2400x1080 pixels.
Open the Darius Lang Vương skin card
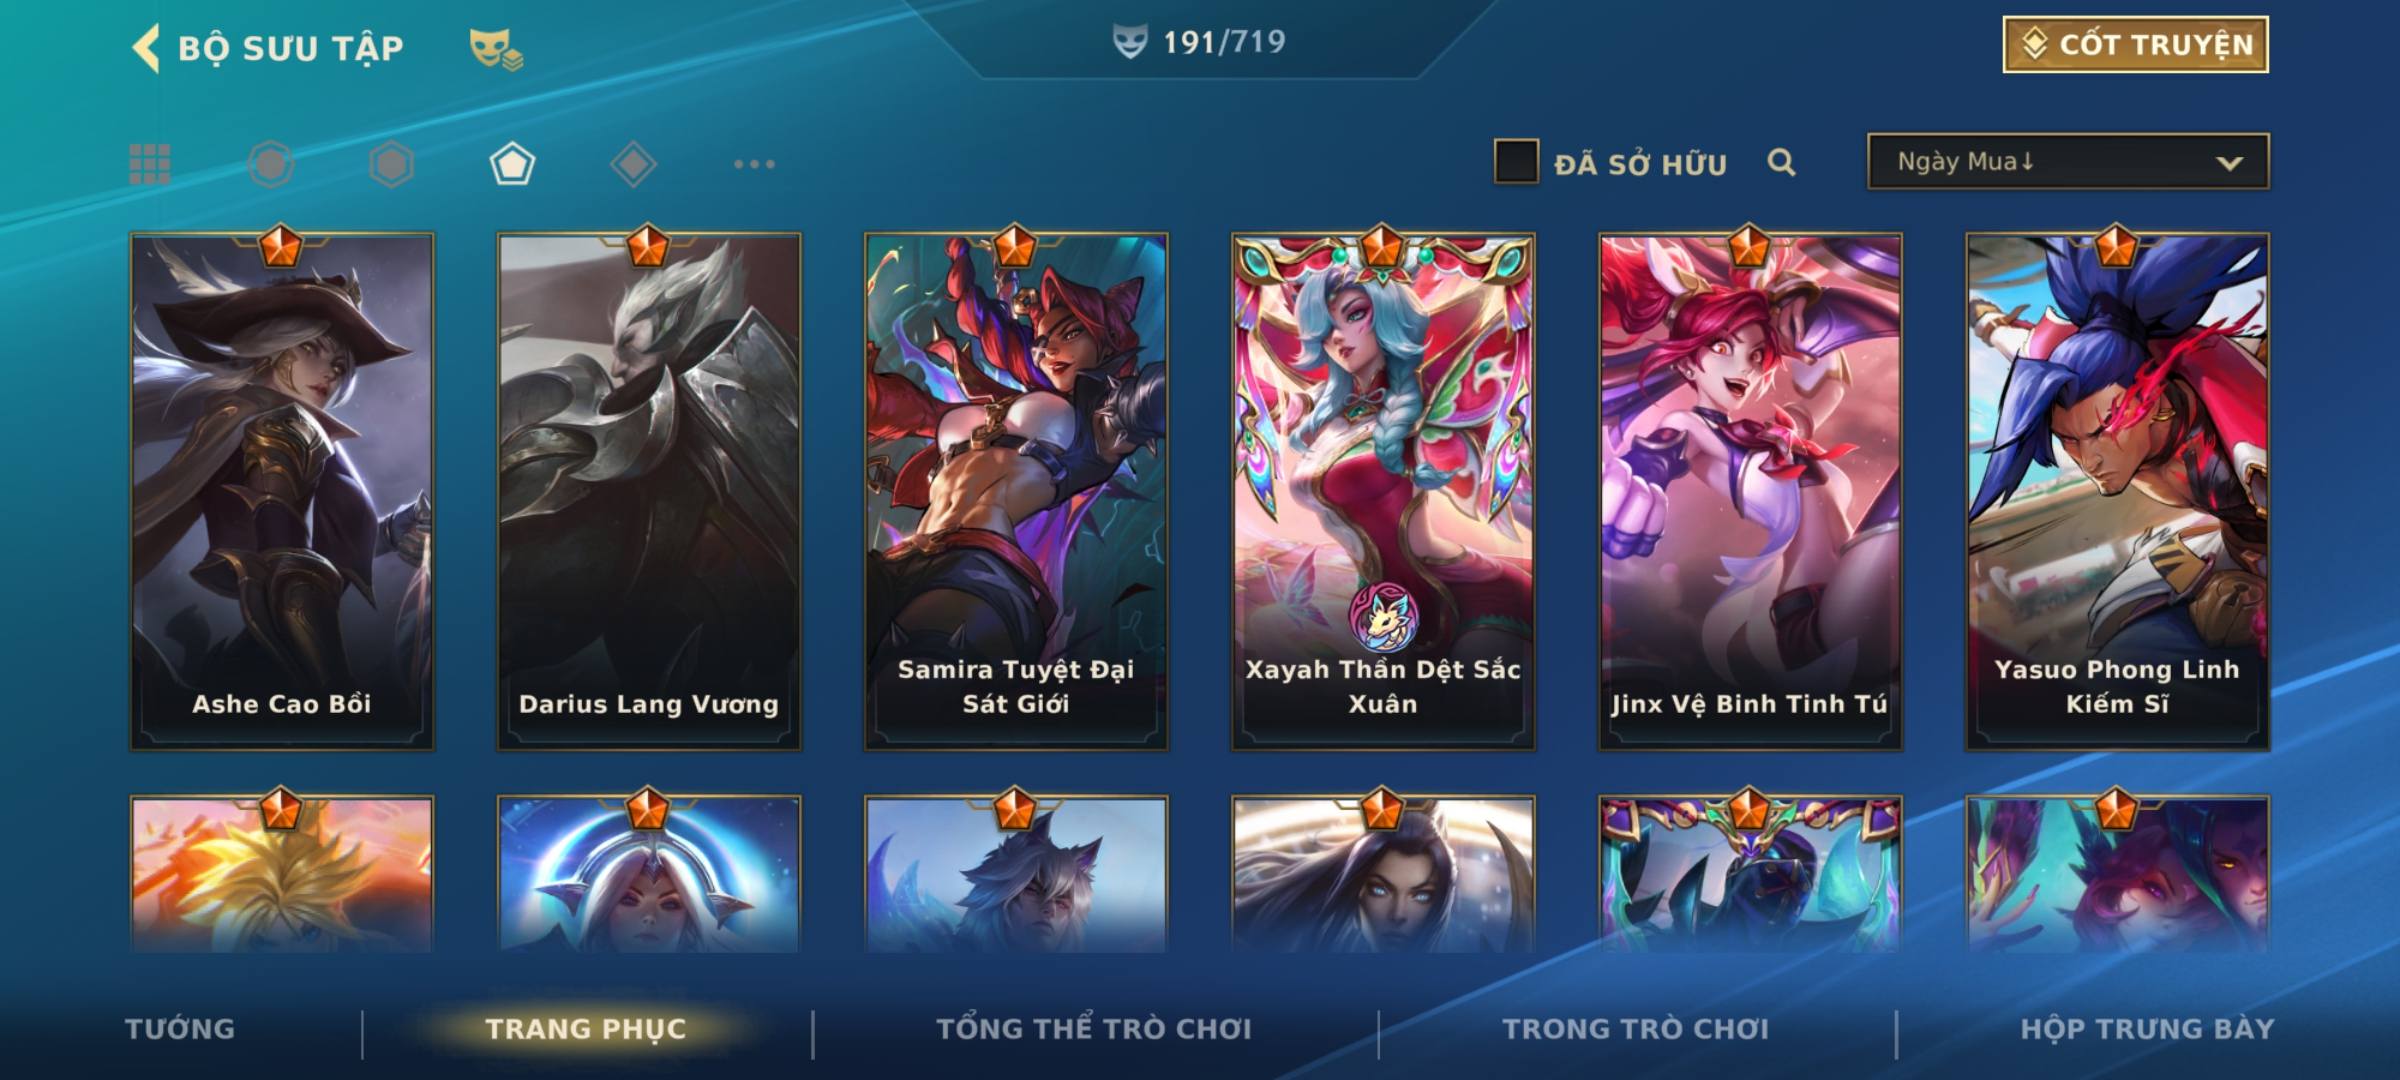(649, 491)
